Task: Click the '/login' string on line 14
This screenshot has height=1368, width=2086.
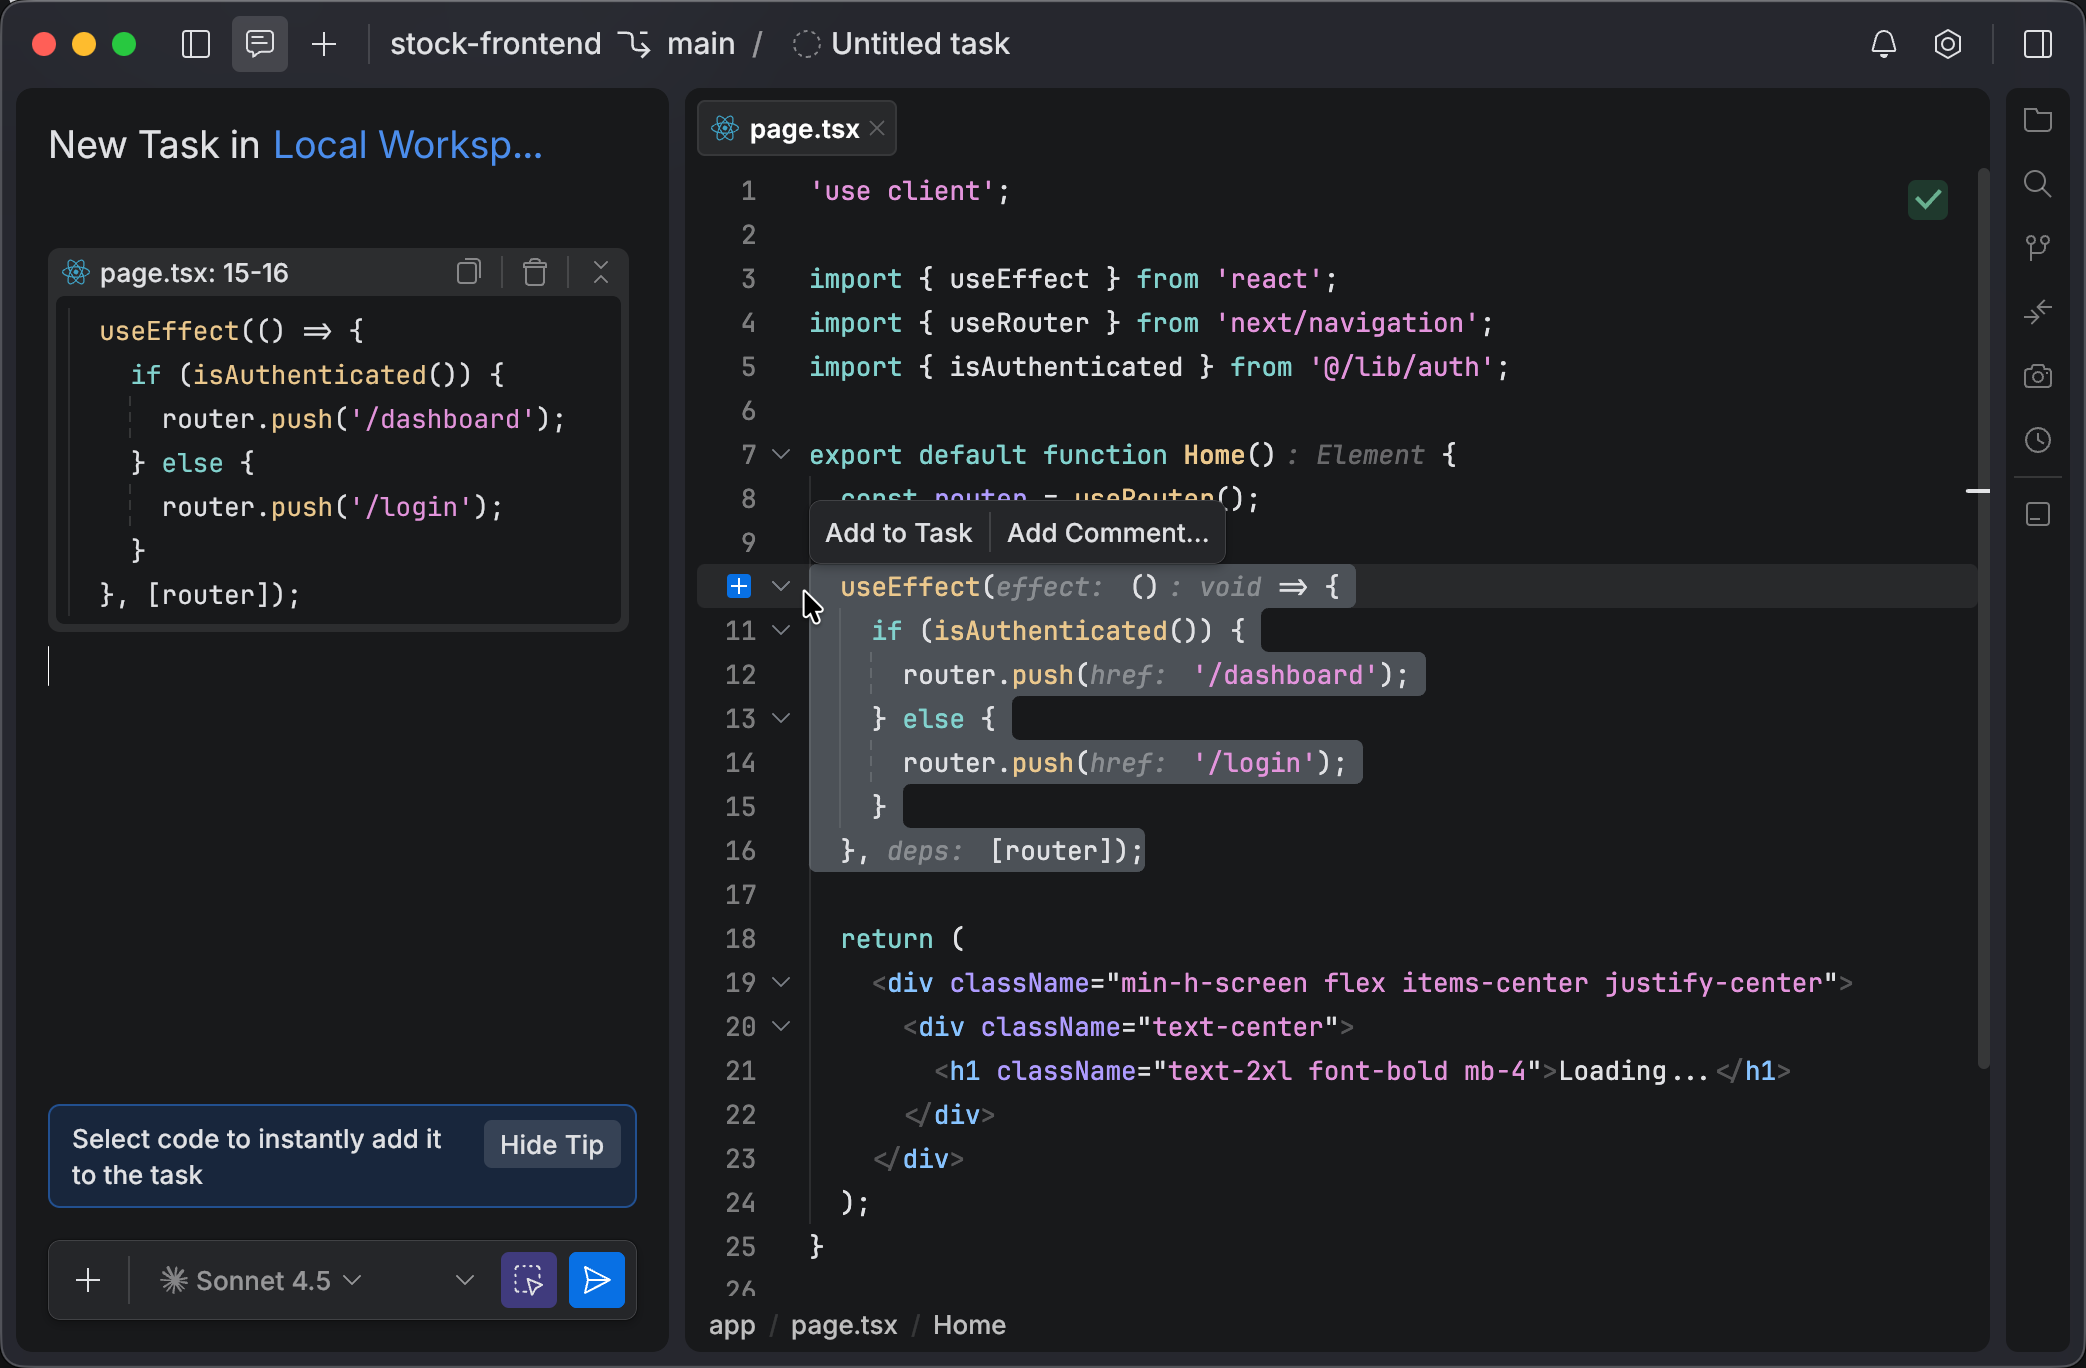Action: pyautogui.click(x=1254, y=762)
